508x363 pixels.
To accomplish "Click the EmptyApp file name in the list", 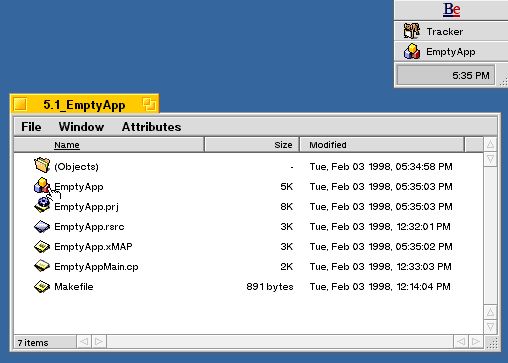I will pyautogui.click(x=79, y=187).
